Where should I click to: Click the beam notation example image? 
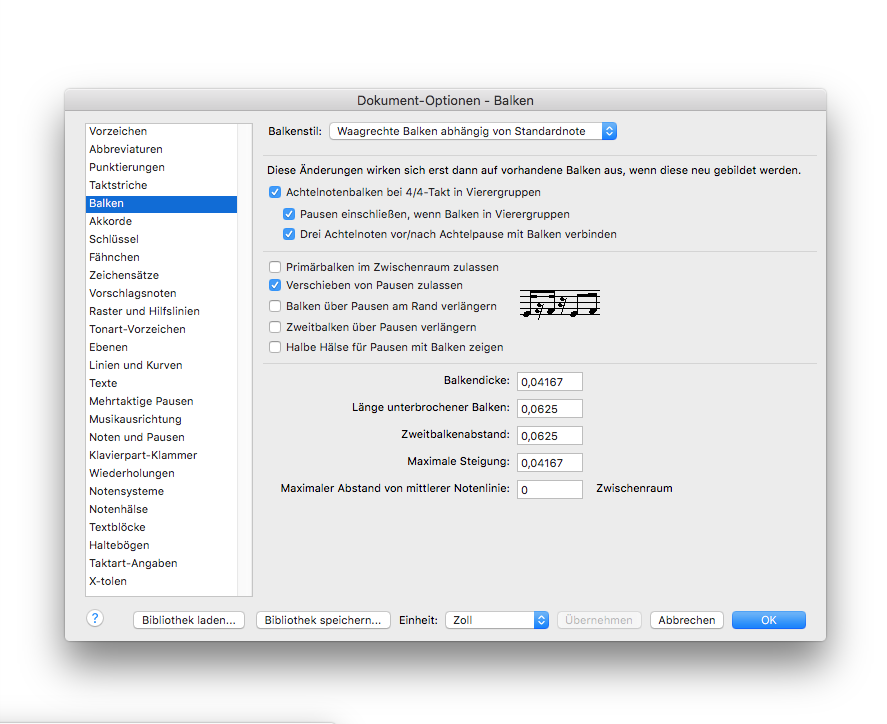pyautogui.click(x=559, y=304)
